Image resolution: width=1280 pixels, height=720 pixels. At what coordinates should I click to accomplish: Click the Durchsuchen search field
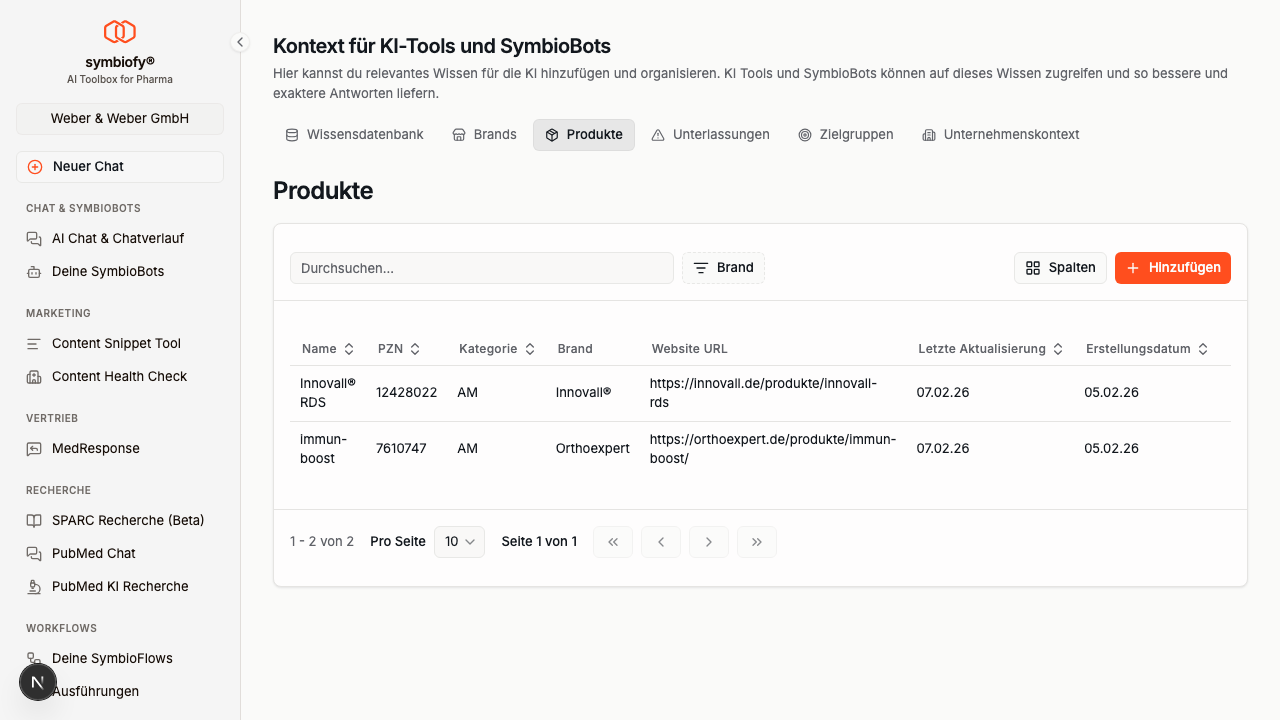481,268
